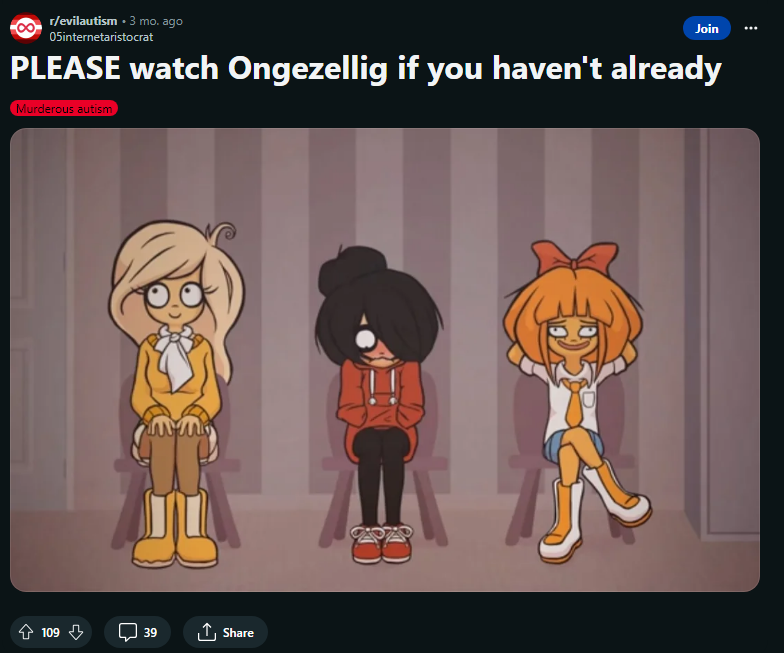Click the Murderous autism flair tag
784x653 pixels.
[x=64, y=108]
